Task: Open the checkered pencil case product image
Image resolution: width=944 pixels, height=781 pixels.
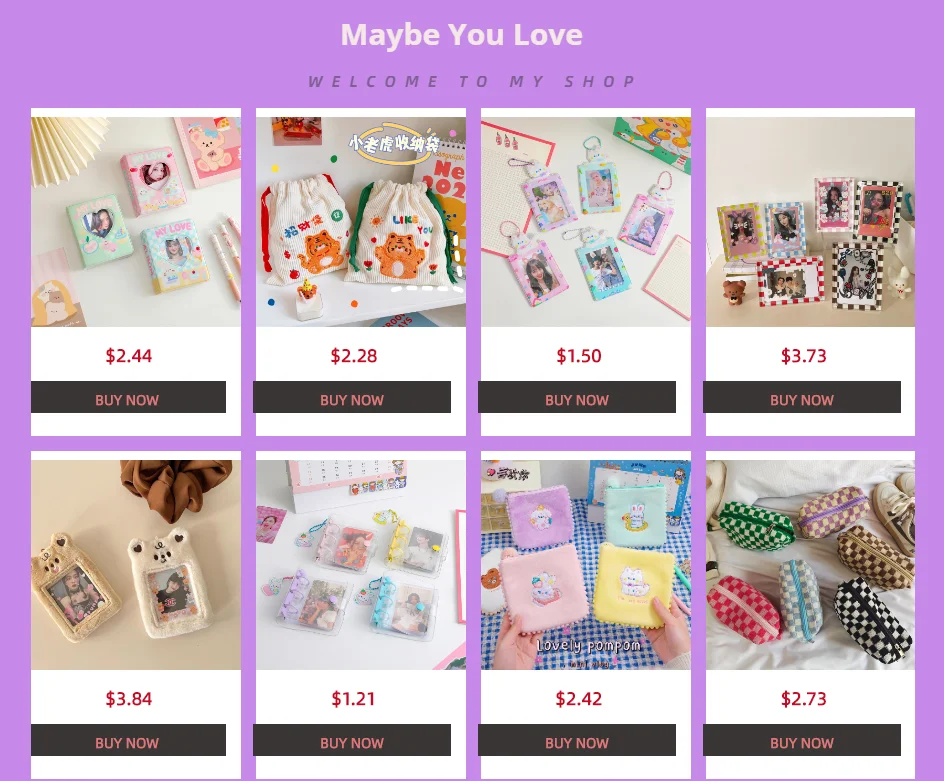Action: click(x=810, y=565)
